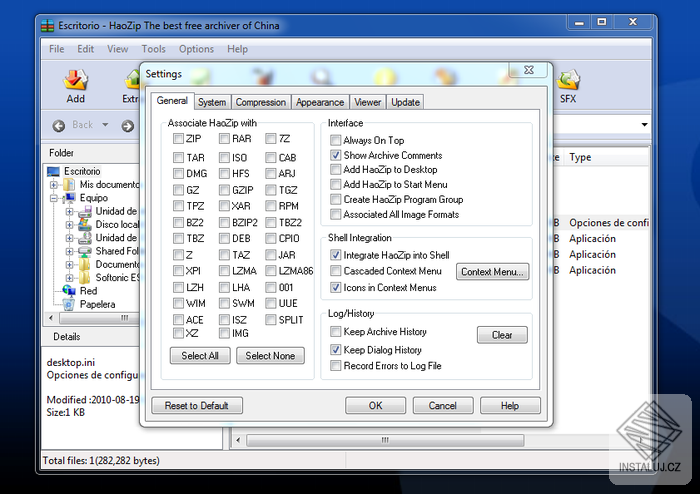This screenshot has width=700, height=494.
Task: Select the Softonic ES folder icon
Action: pos(85,278)
